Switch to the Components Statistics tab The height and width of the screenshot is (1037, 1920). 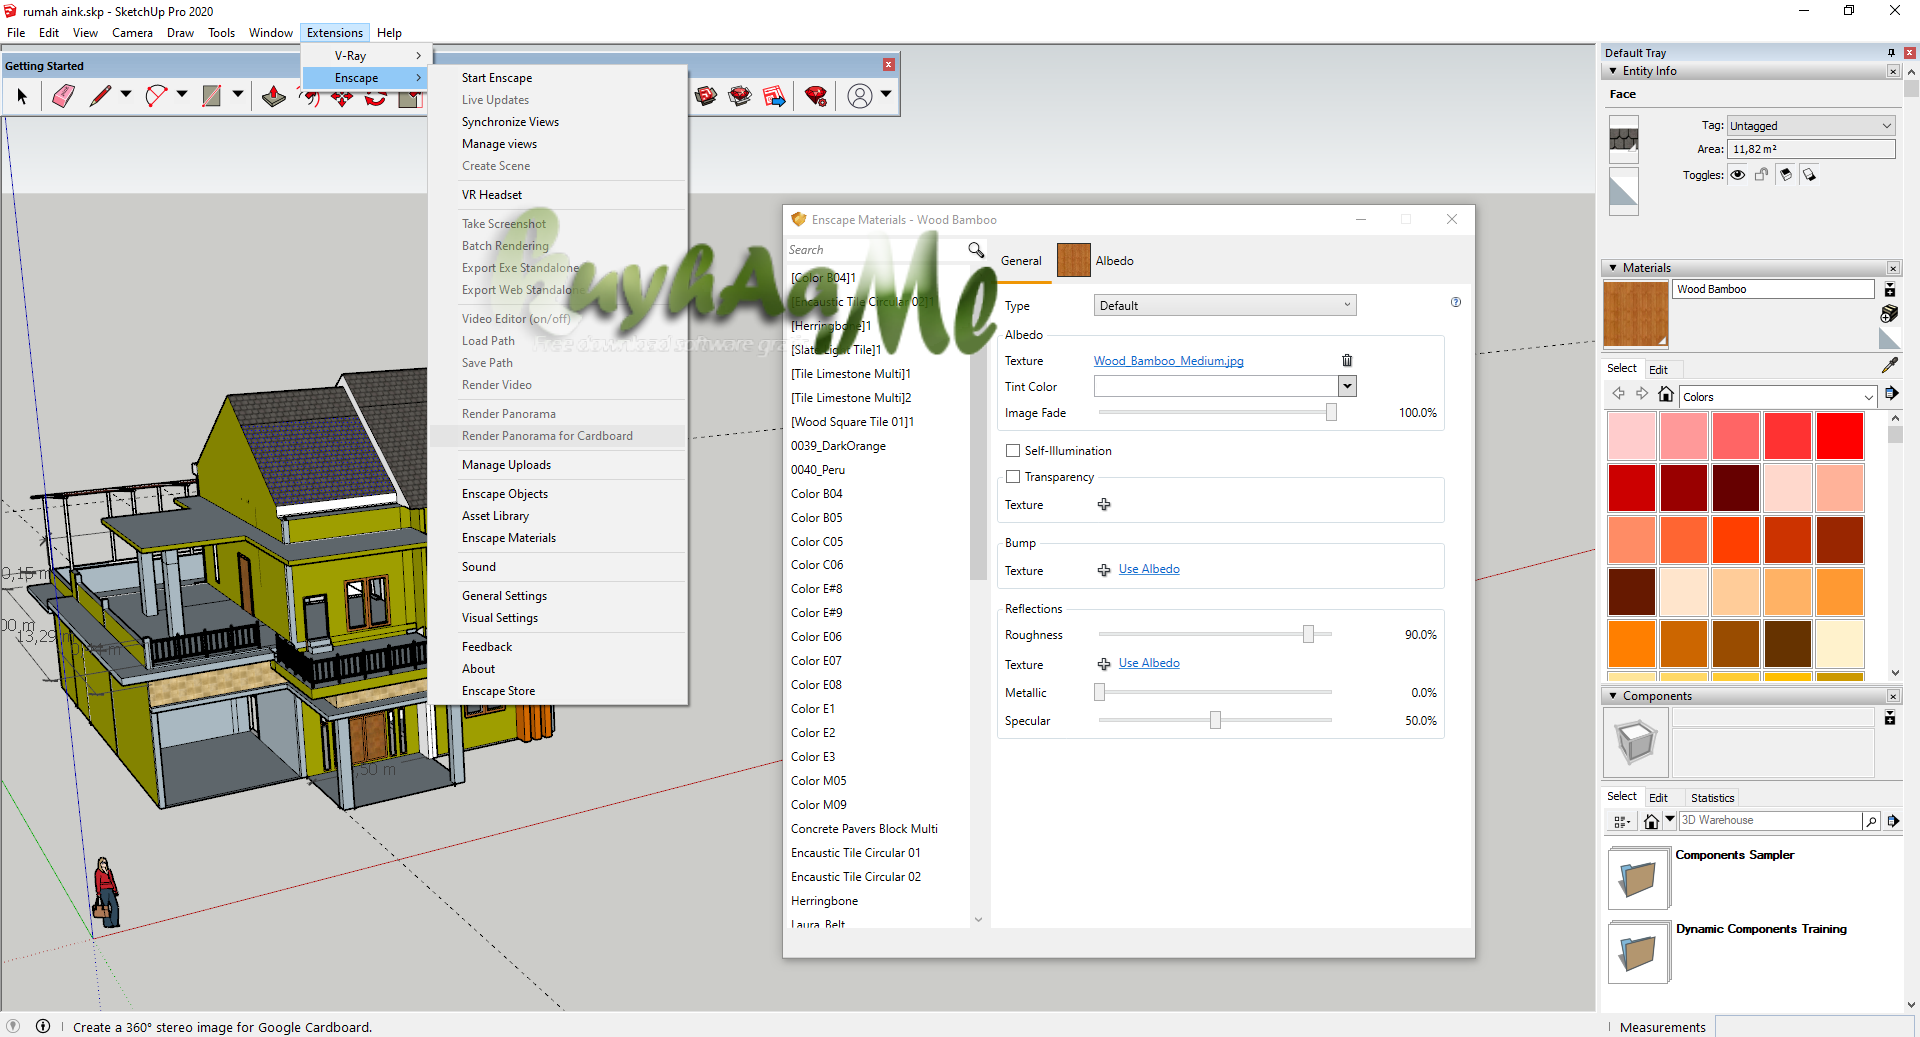click(x=1712, y=798)
